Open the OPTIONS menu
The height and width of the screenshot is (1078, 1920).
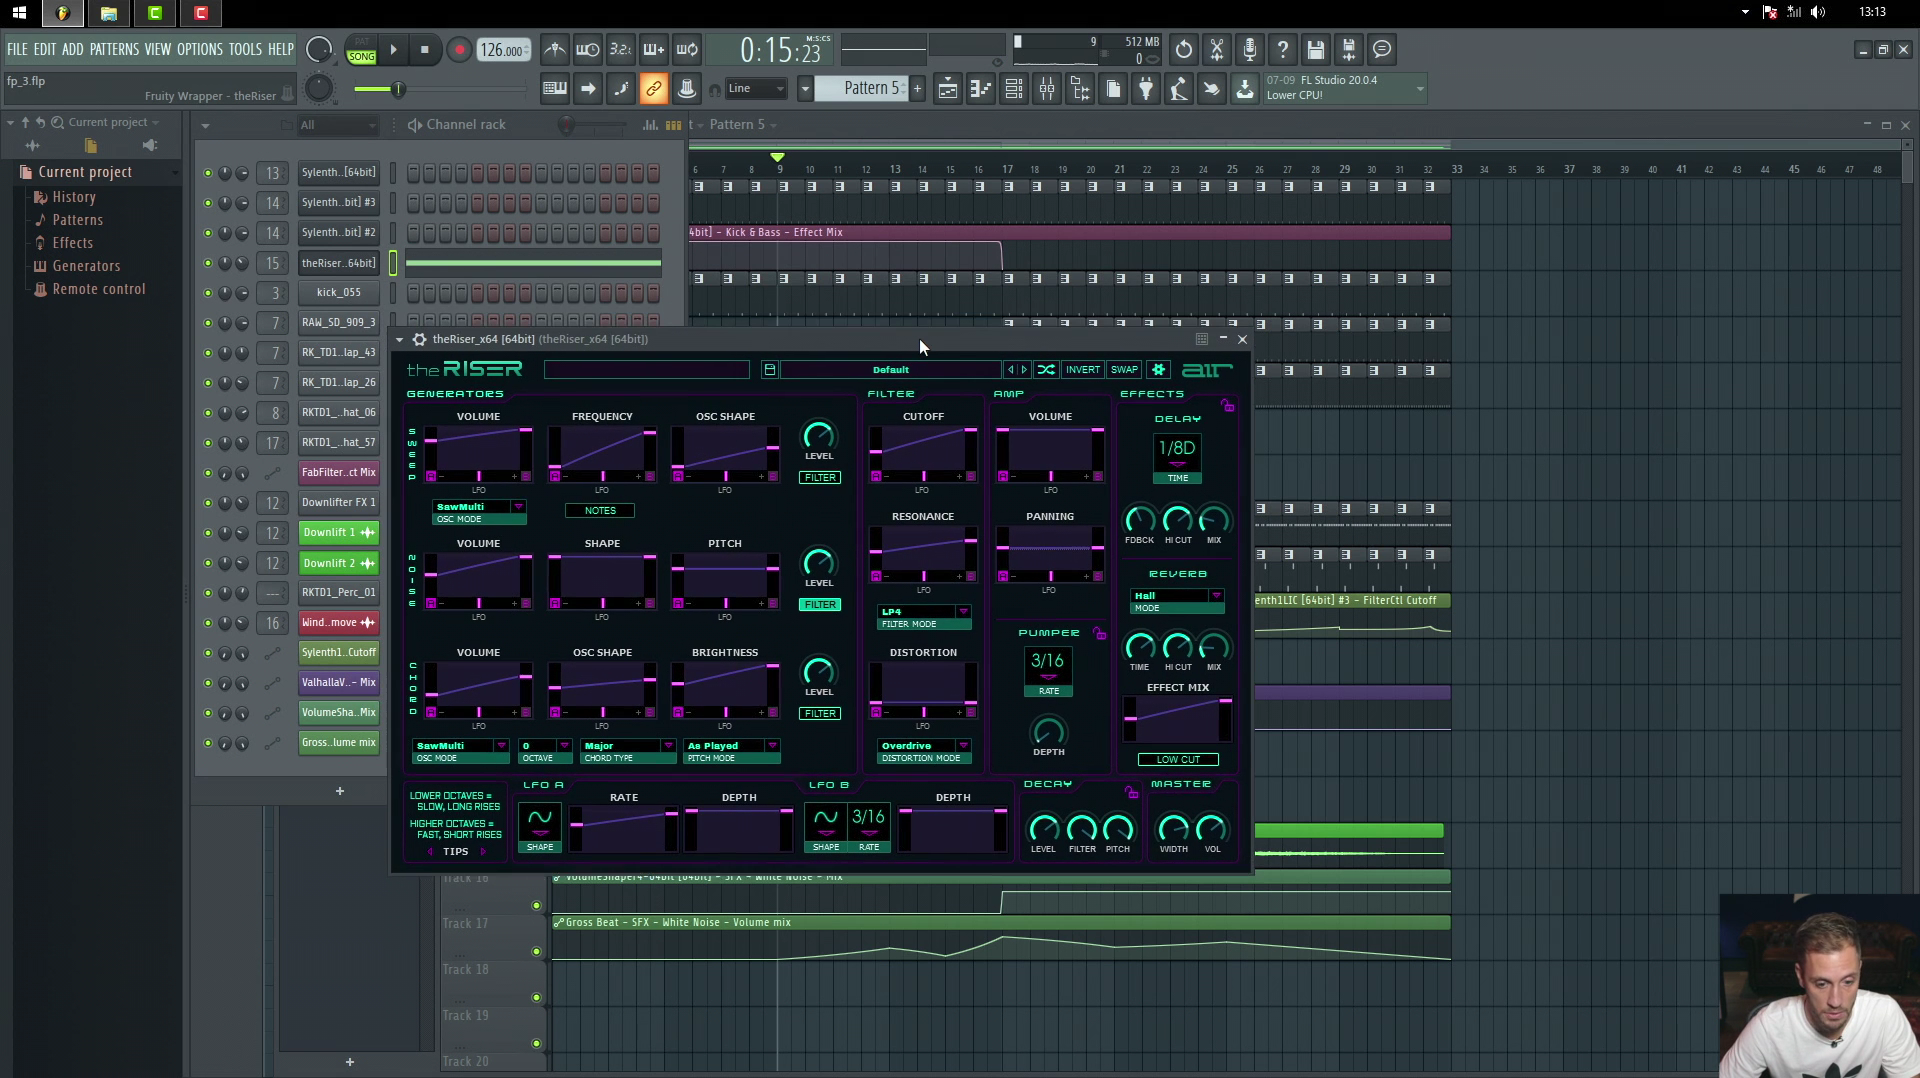[200, 49]
